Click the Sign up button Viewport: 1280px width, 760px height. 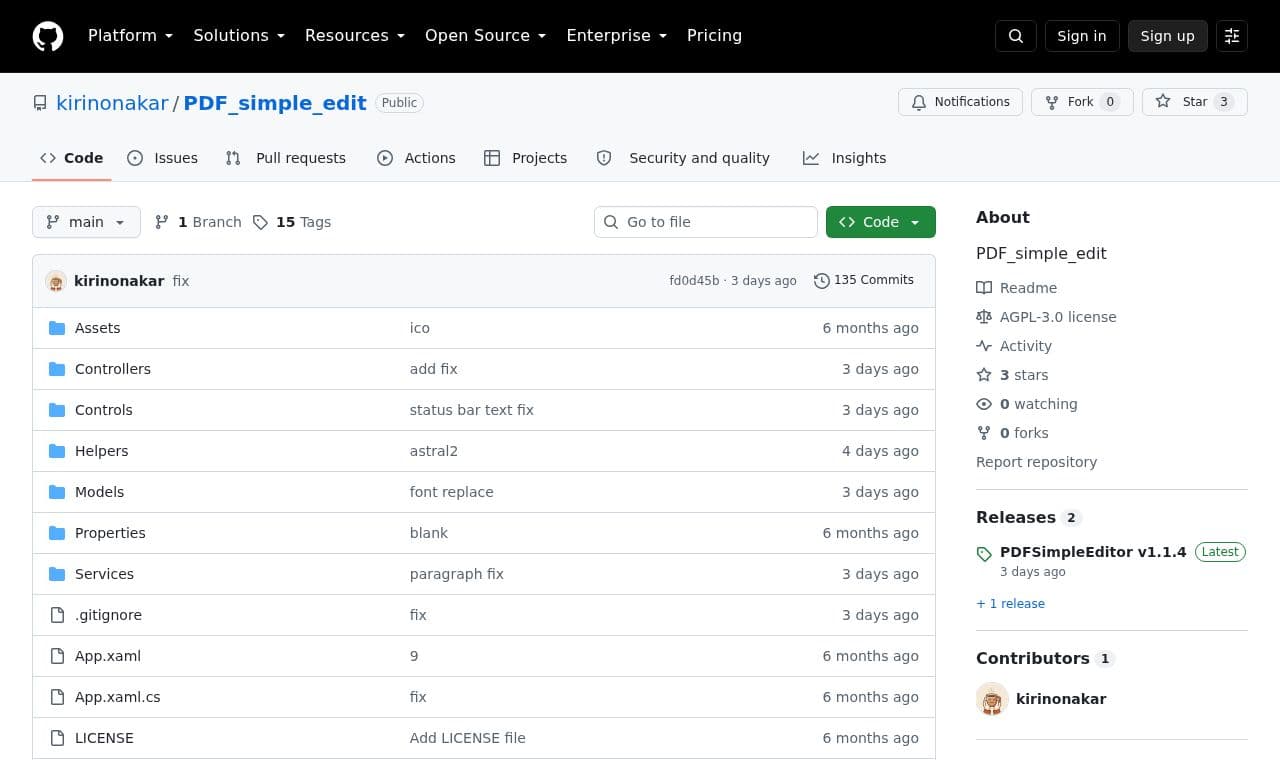(x=1168, y=36)
